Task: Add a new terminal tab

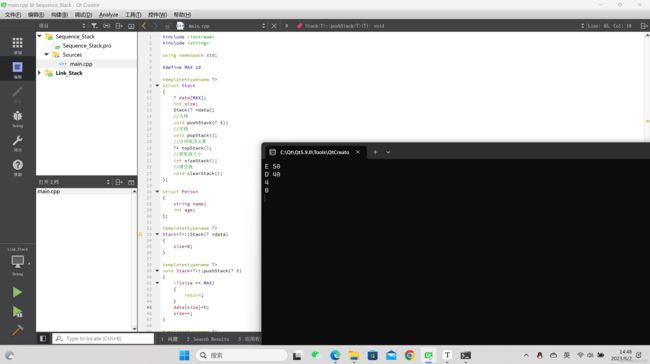Action: (375, 152)
